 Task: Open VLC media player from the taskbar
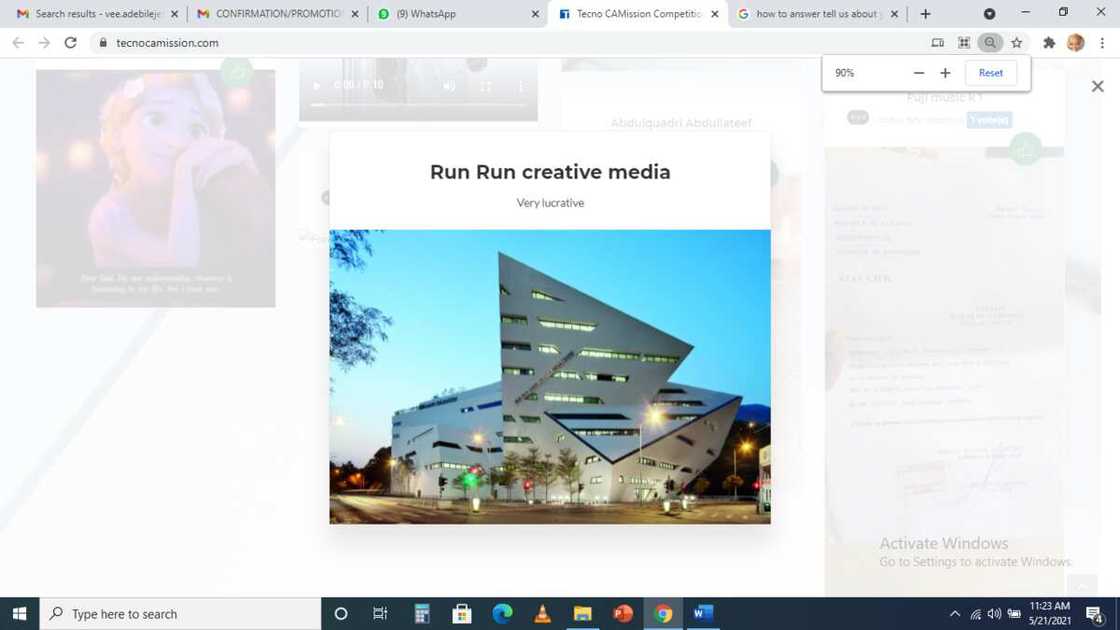542,613
